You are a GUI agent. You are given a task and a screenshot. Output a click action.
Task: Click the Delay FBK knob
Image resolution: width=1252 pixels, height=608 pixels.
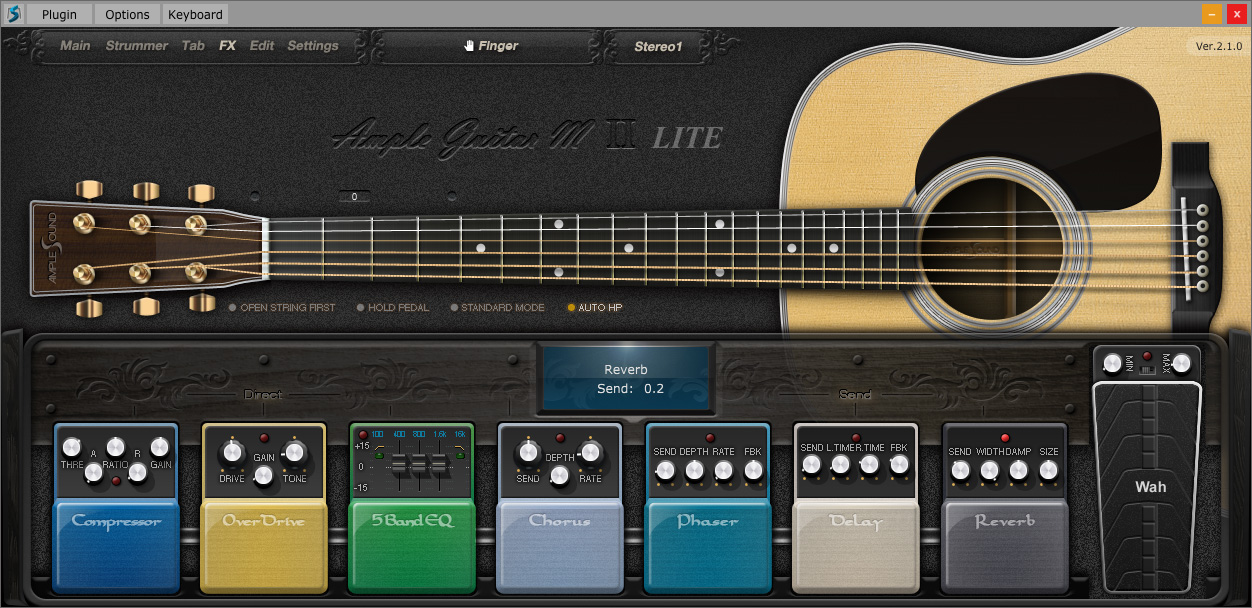899,464
